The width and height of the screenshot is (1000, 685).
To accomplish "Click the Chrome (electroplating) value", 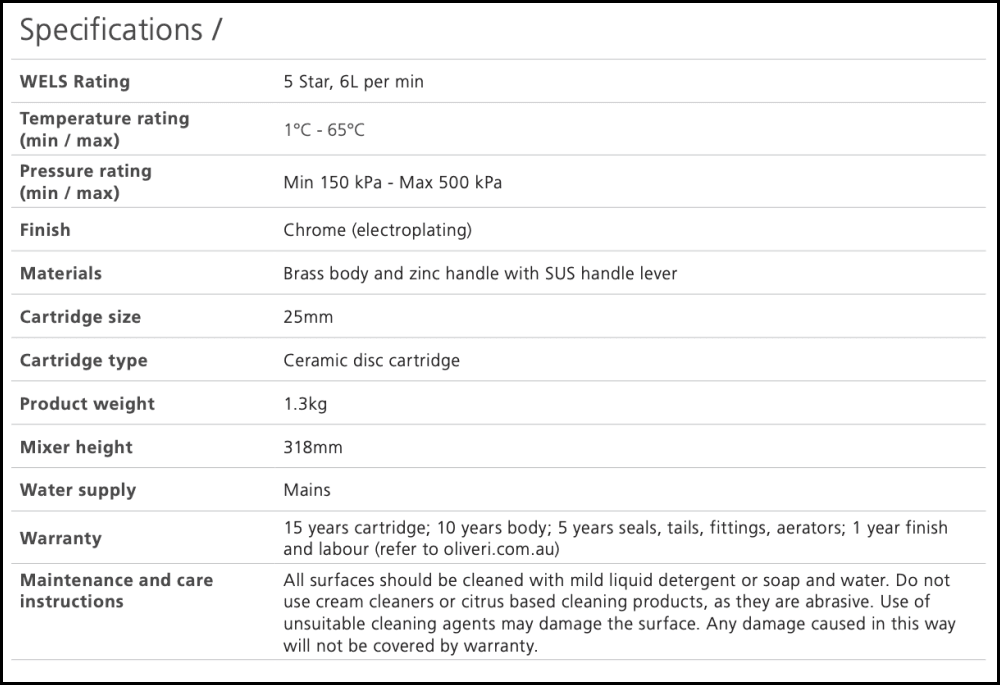I will [x=377, y=230].
